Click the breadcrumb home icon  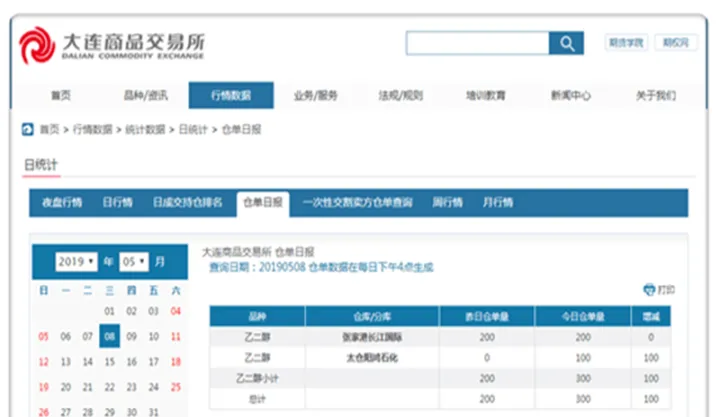[x=28, y=130]
